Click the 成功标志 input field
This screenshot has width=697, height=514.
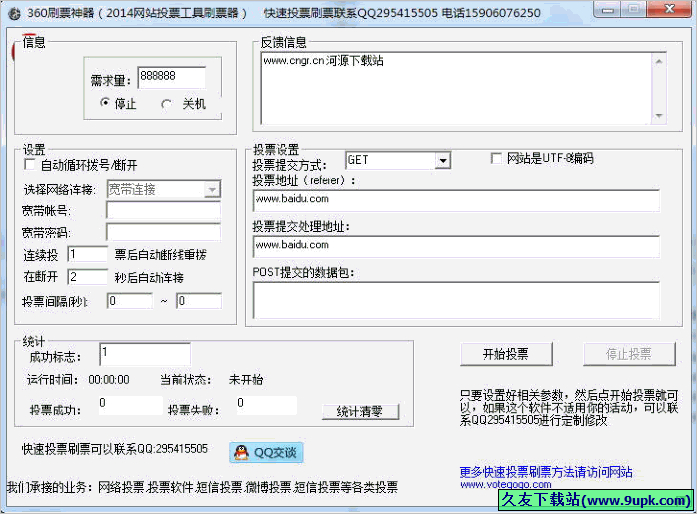coord(145,354)
